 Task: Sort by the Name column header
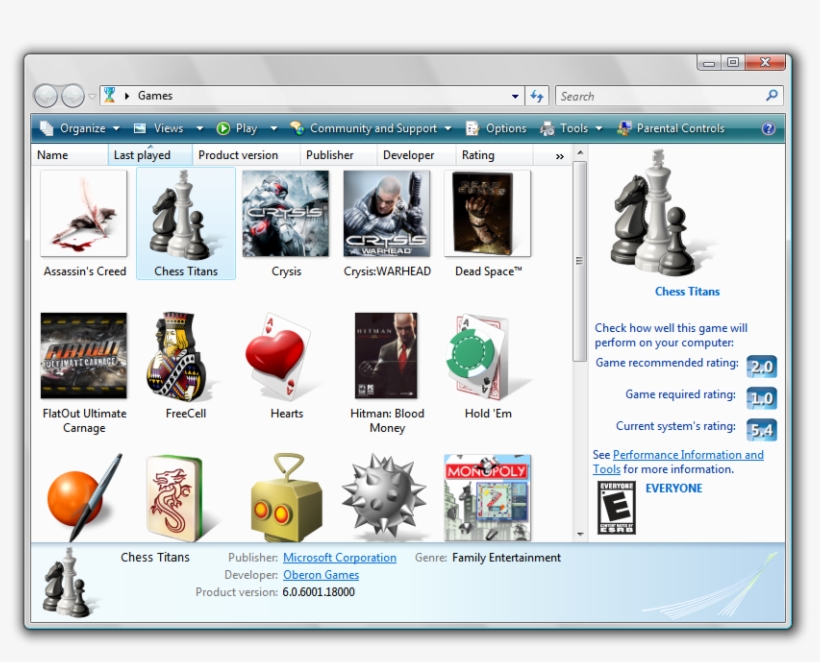point(70,155)
